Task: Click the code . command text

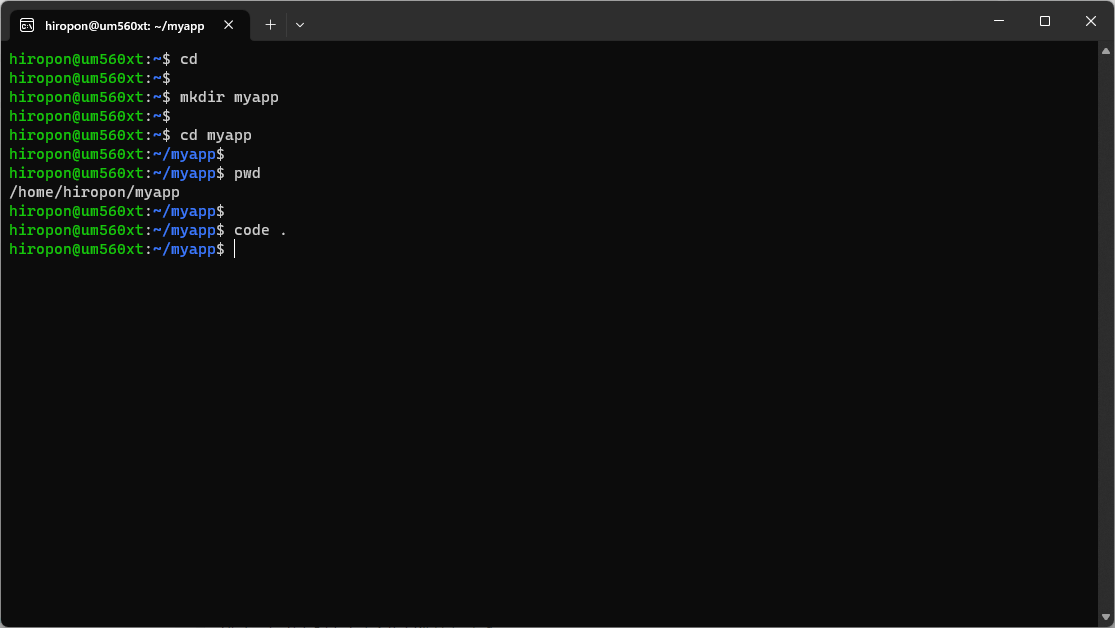Action: pos(258,230)
